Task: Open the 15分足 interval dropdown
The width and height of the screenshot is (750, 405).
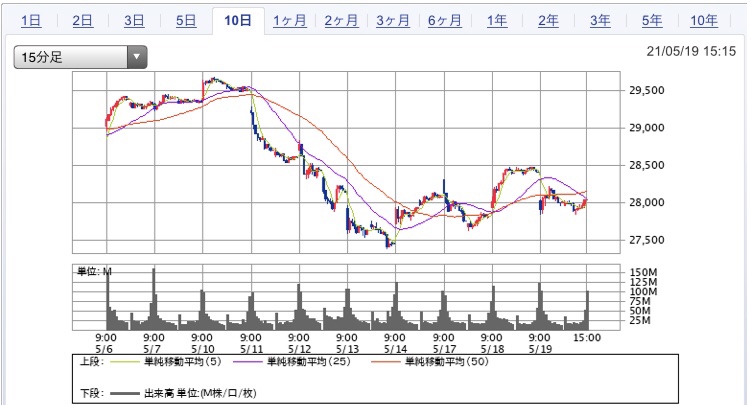Action: (80, 57)
